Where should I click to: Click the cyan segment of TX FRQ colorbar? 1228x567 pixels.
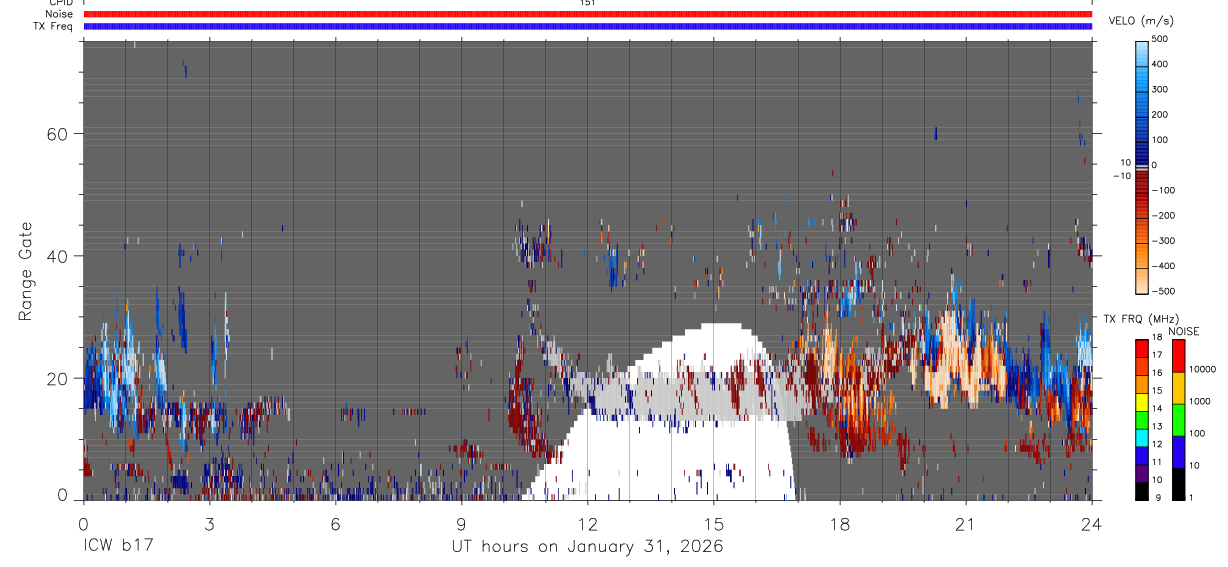click(1142, 437)
